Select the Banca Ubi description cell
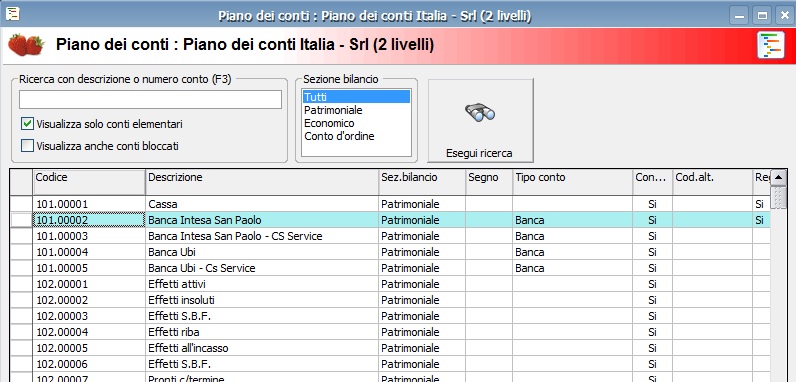The image size is (796, 382). [262, 252]
